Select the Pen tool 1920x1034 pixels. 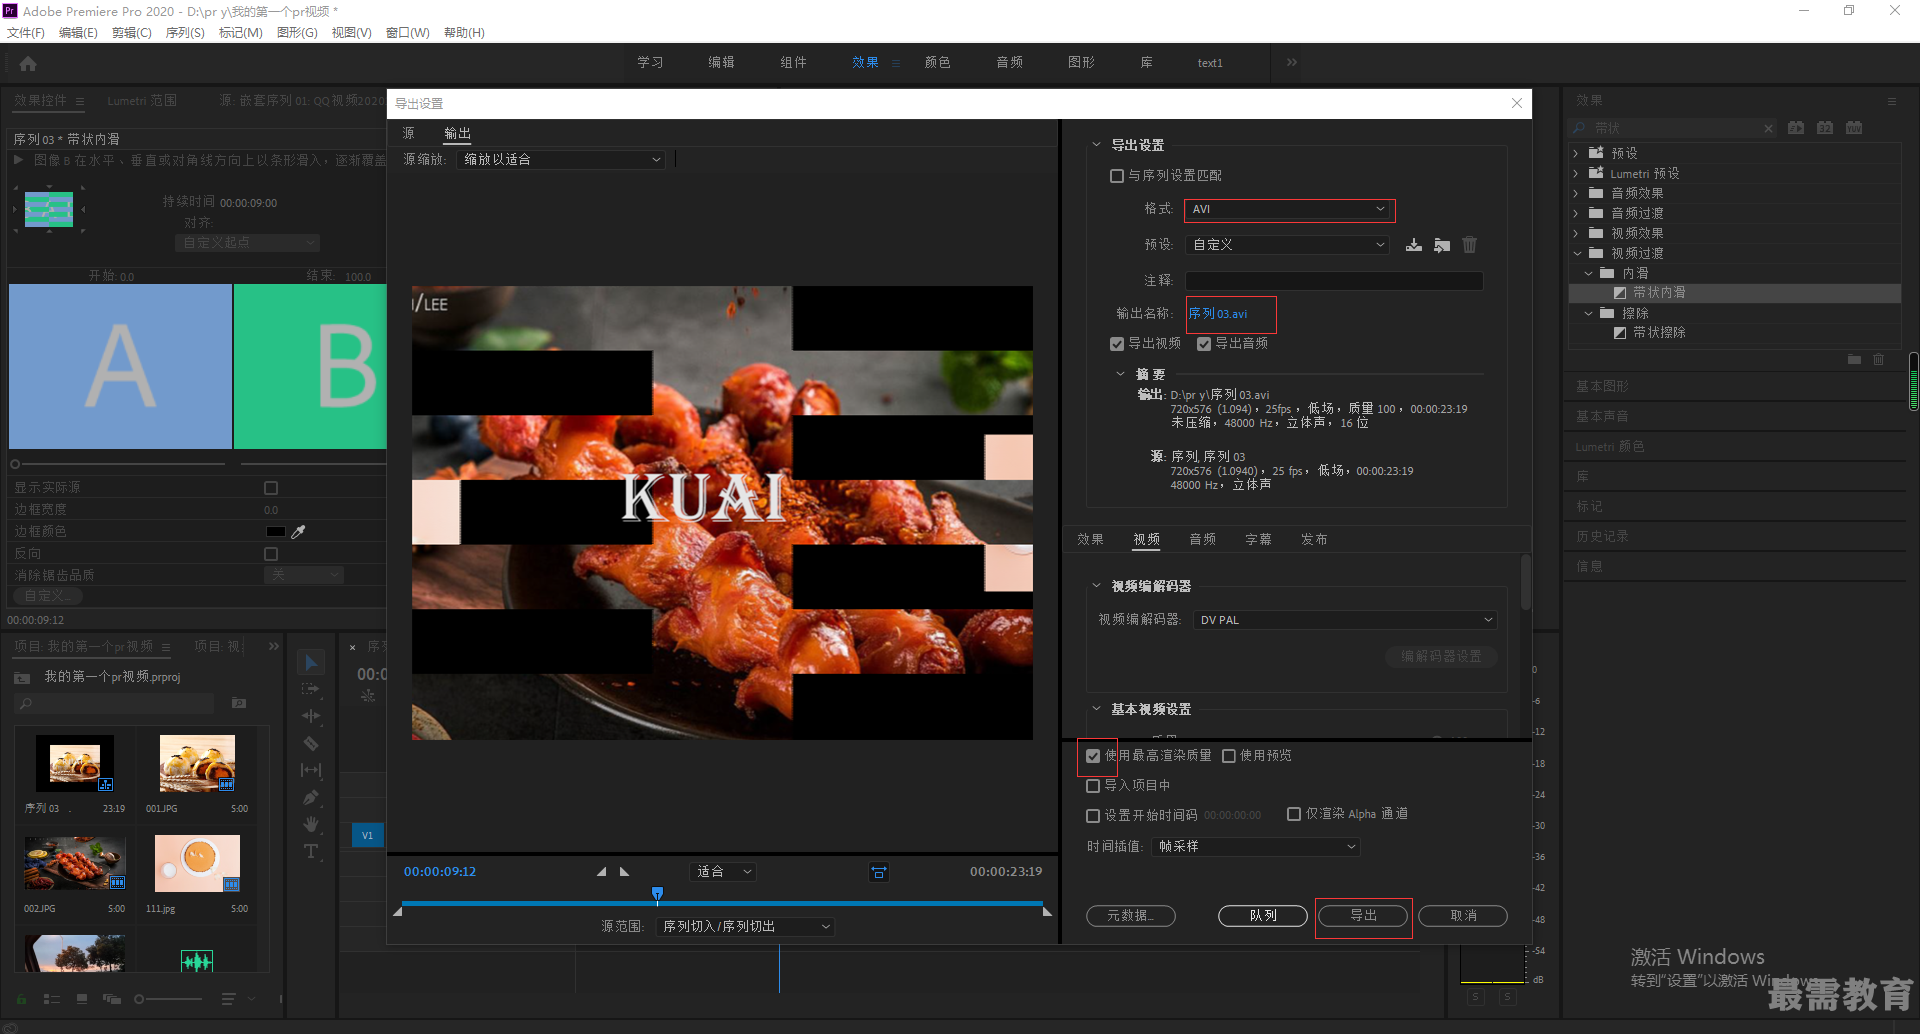[x=311, y=797]
